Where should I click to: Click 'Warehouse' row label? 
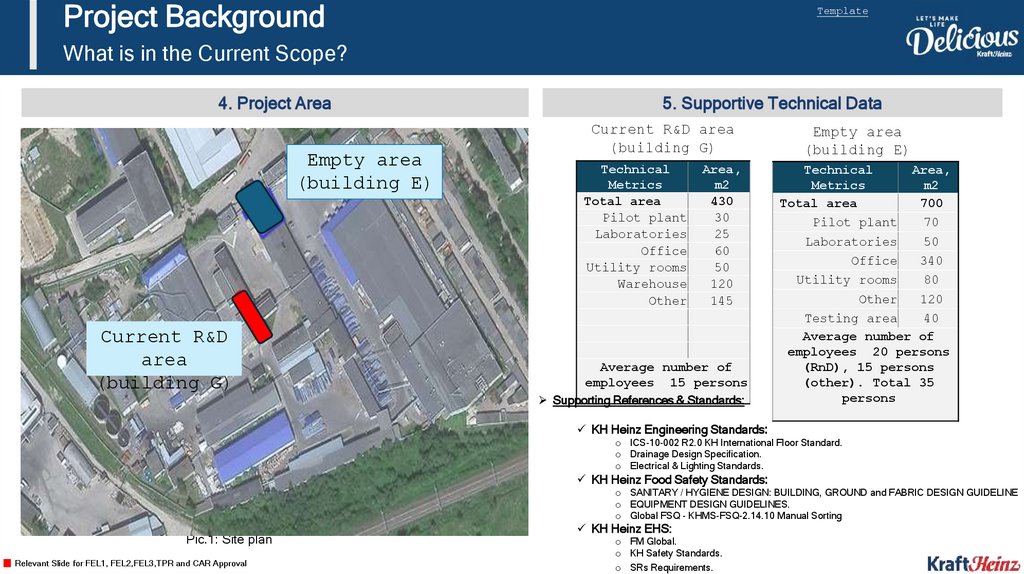tap(652, 284)
